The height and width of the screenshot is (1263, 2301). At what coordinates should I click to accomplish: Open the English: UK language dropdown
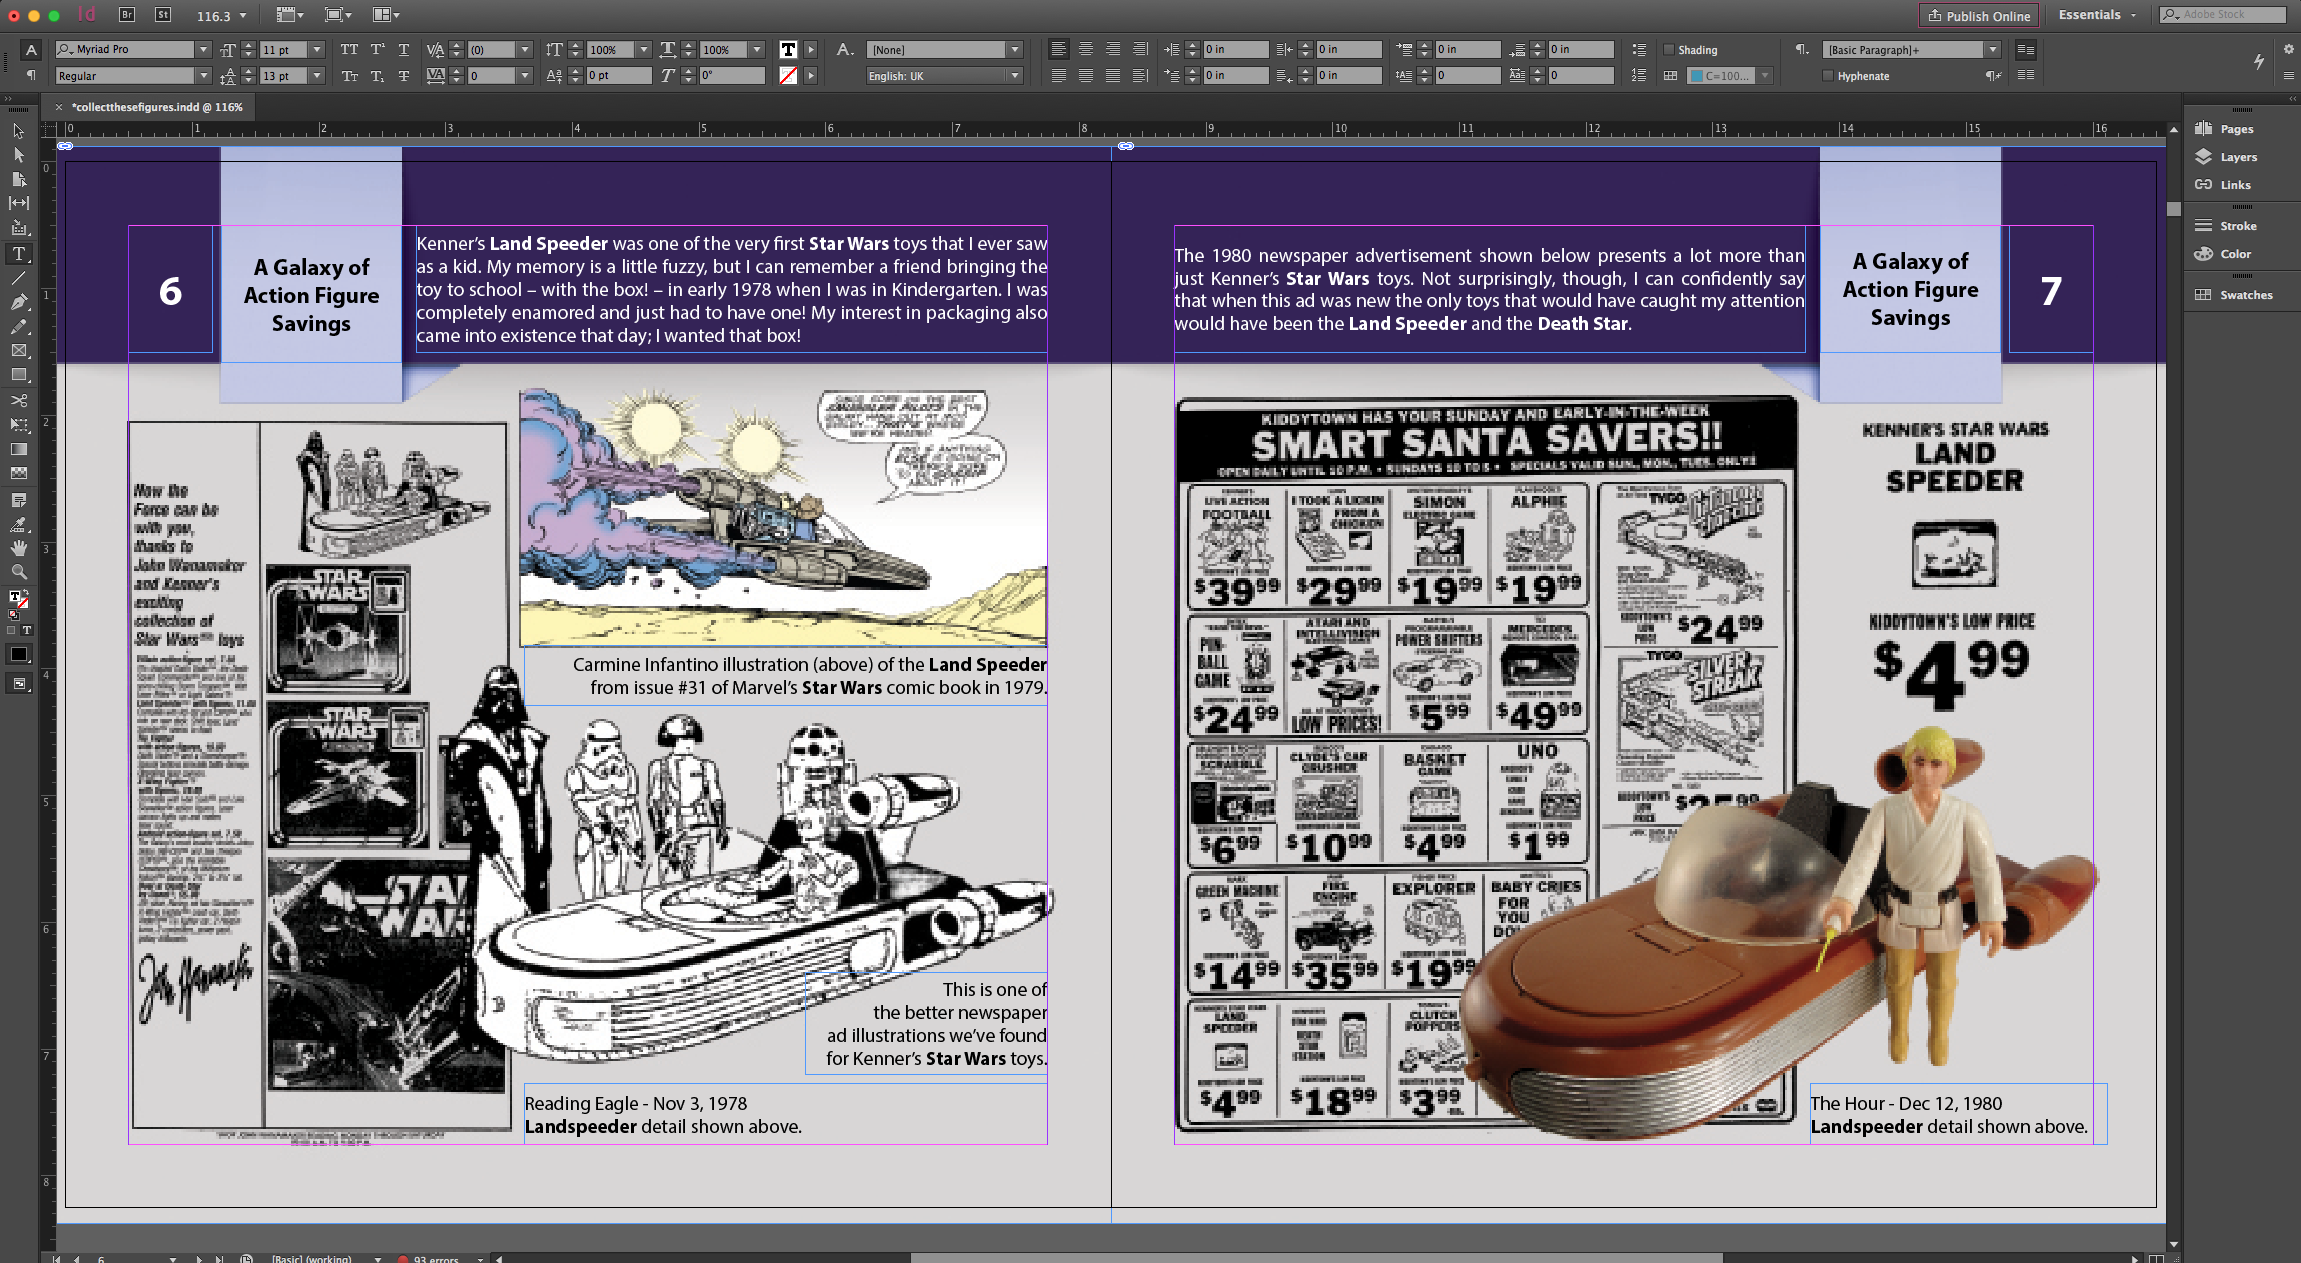[1015, 76]
